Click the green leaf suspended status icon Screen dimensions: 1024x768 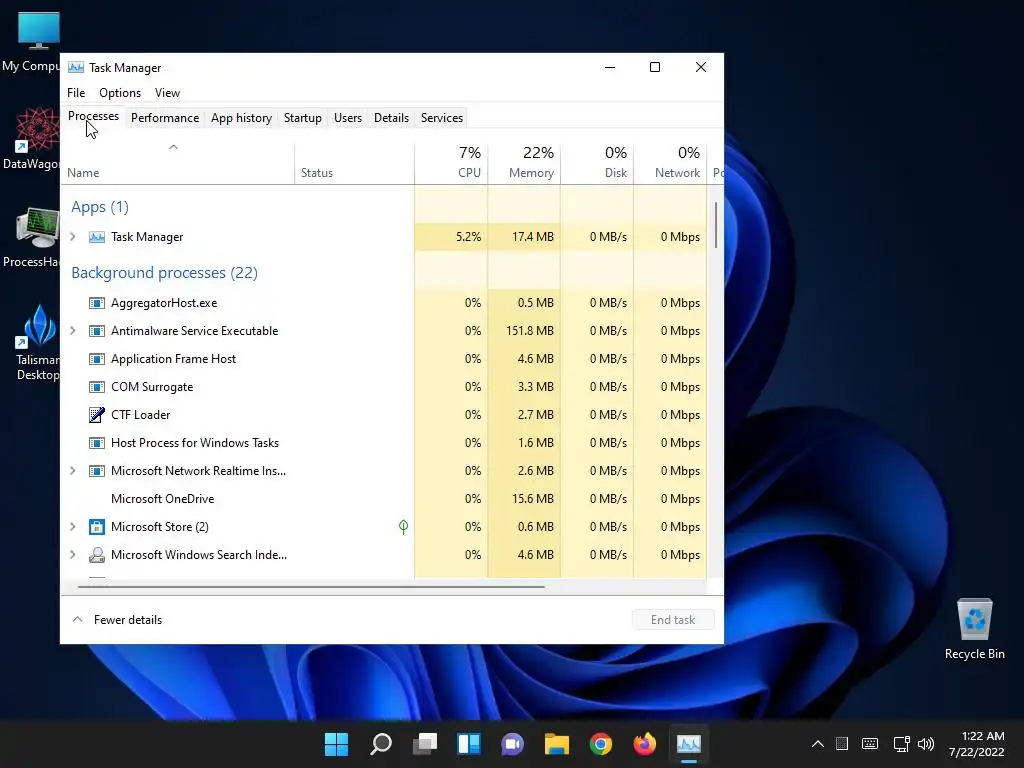pyautogui.click(x=404, y=526)
